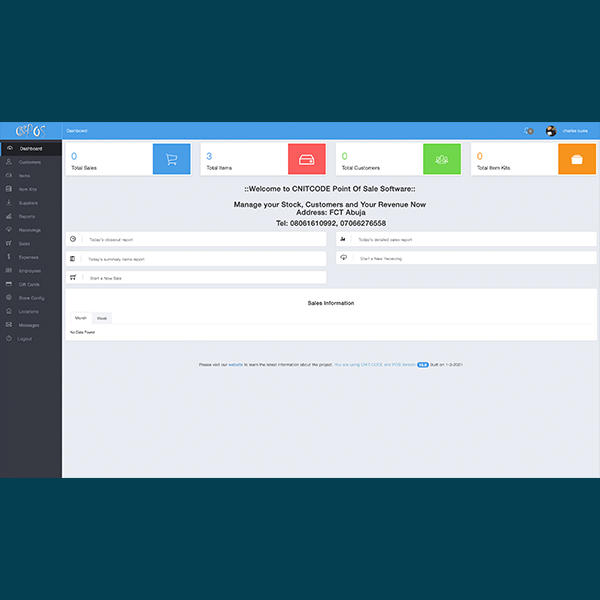This screenshot has height=600, width=600.
Task: Click the Sales Information heading
Action: coord(331,303)
